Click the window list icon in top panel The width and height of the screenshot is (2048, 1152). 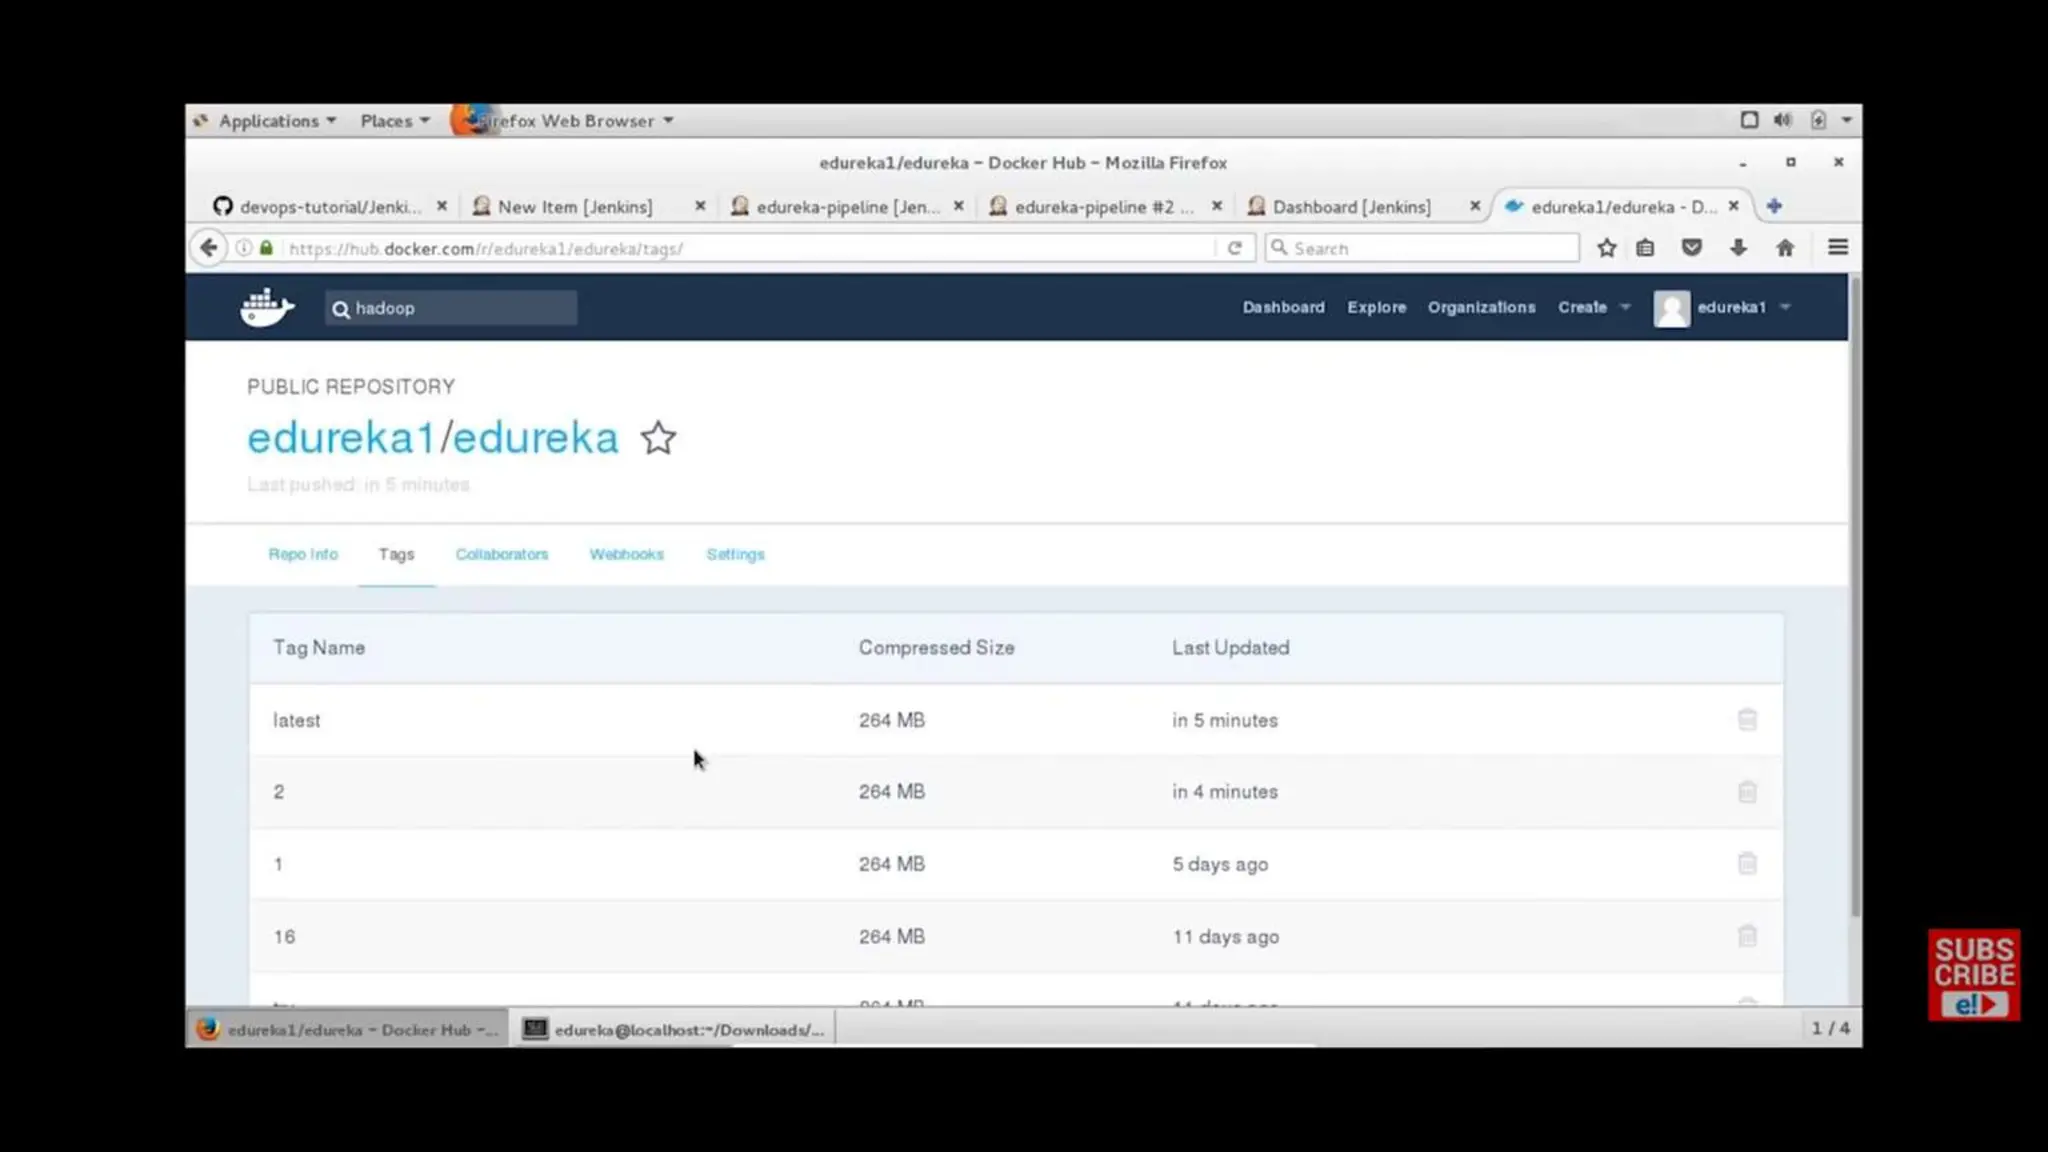1749,120
